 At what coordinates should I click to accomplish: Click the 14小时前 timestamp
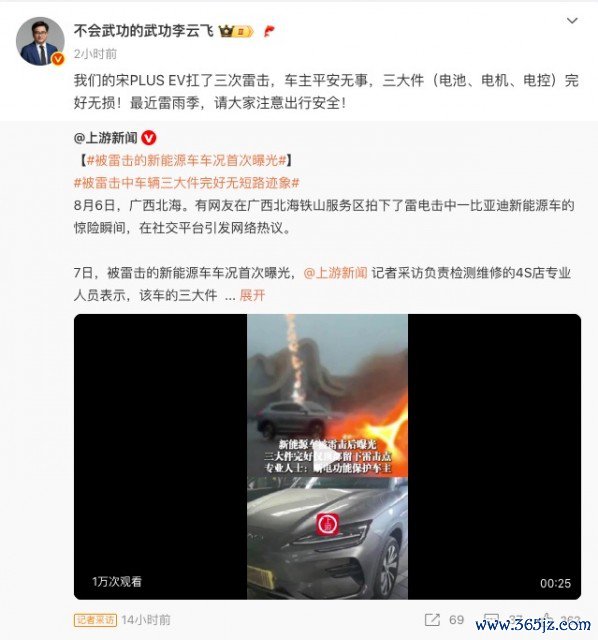(146, 620)
